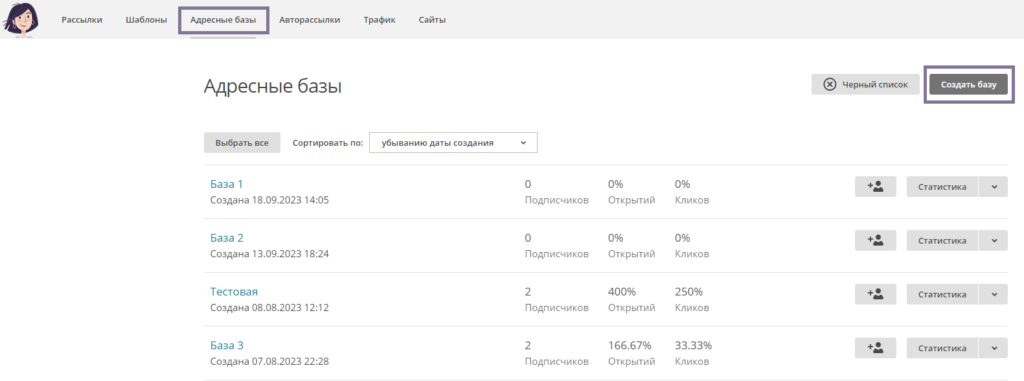1024x381 pixels.
Task: Add subscribers to Тестовая base
Action: point(875,294)
